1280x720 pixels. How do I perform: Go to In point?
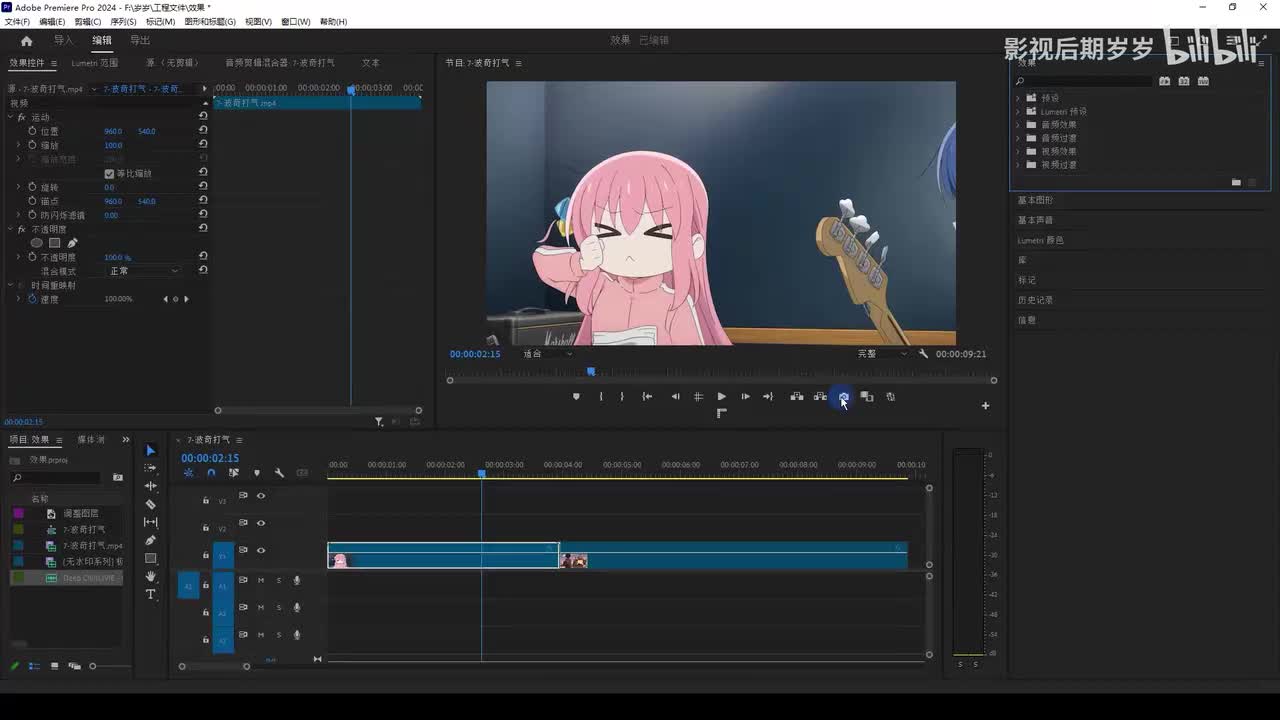tap(647, 397)
